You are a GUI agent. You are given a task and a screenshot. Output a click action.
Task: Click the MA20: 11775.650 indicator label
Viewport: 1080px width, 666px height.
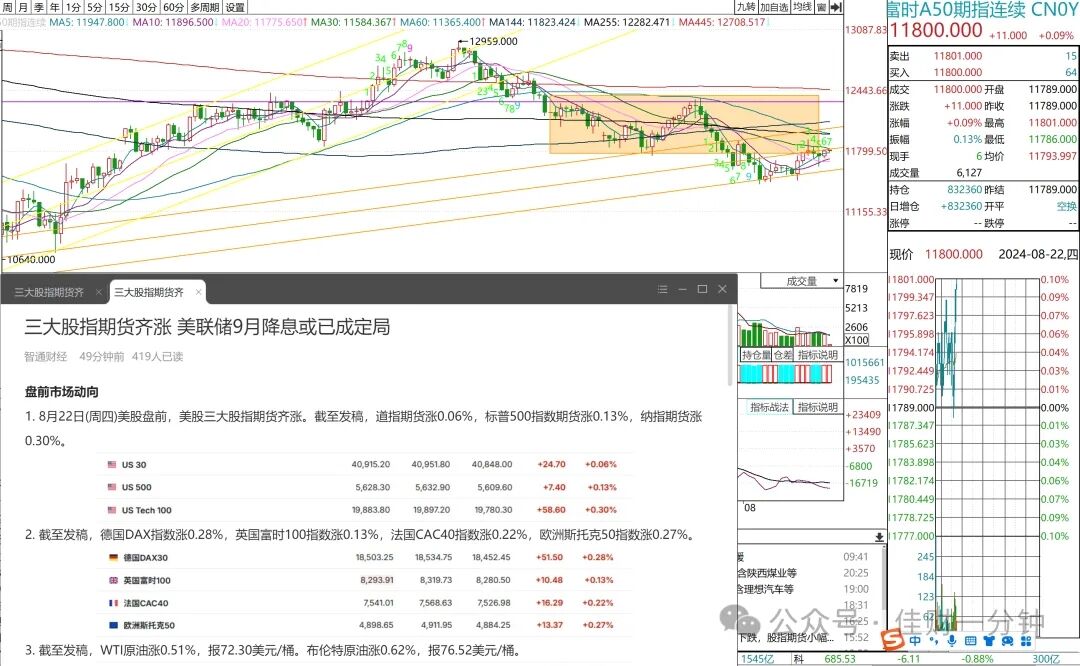click(x=262, y=22)
